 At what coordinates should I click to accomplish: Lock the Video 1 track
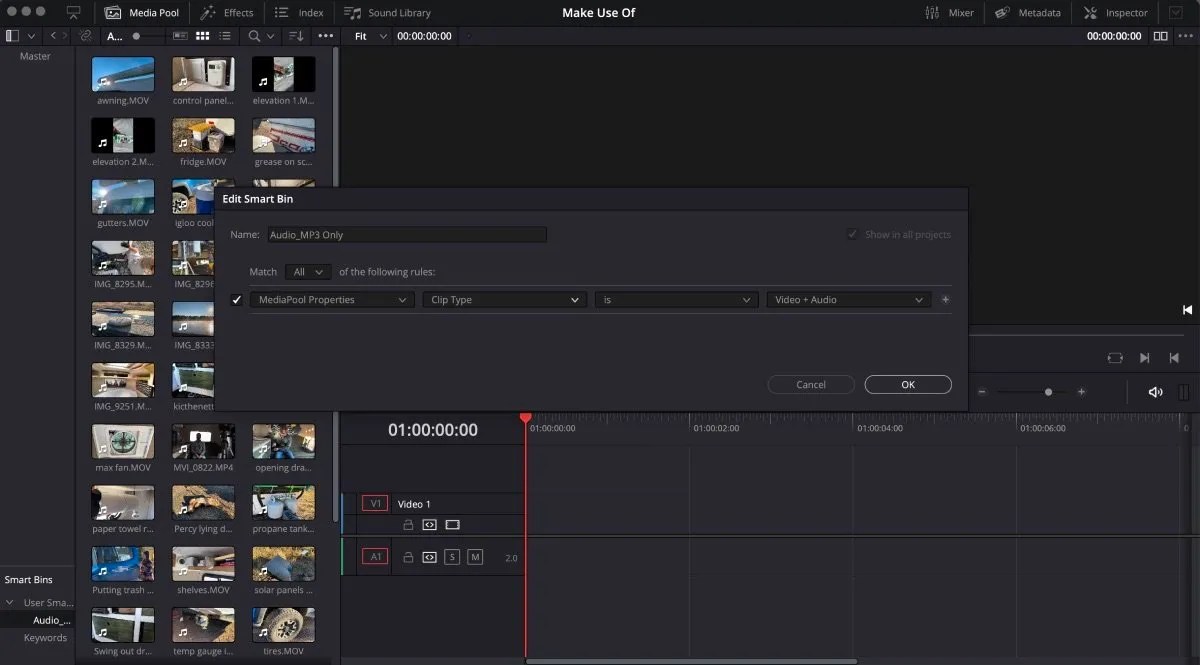click(408, 524)
